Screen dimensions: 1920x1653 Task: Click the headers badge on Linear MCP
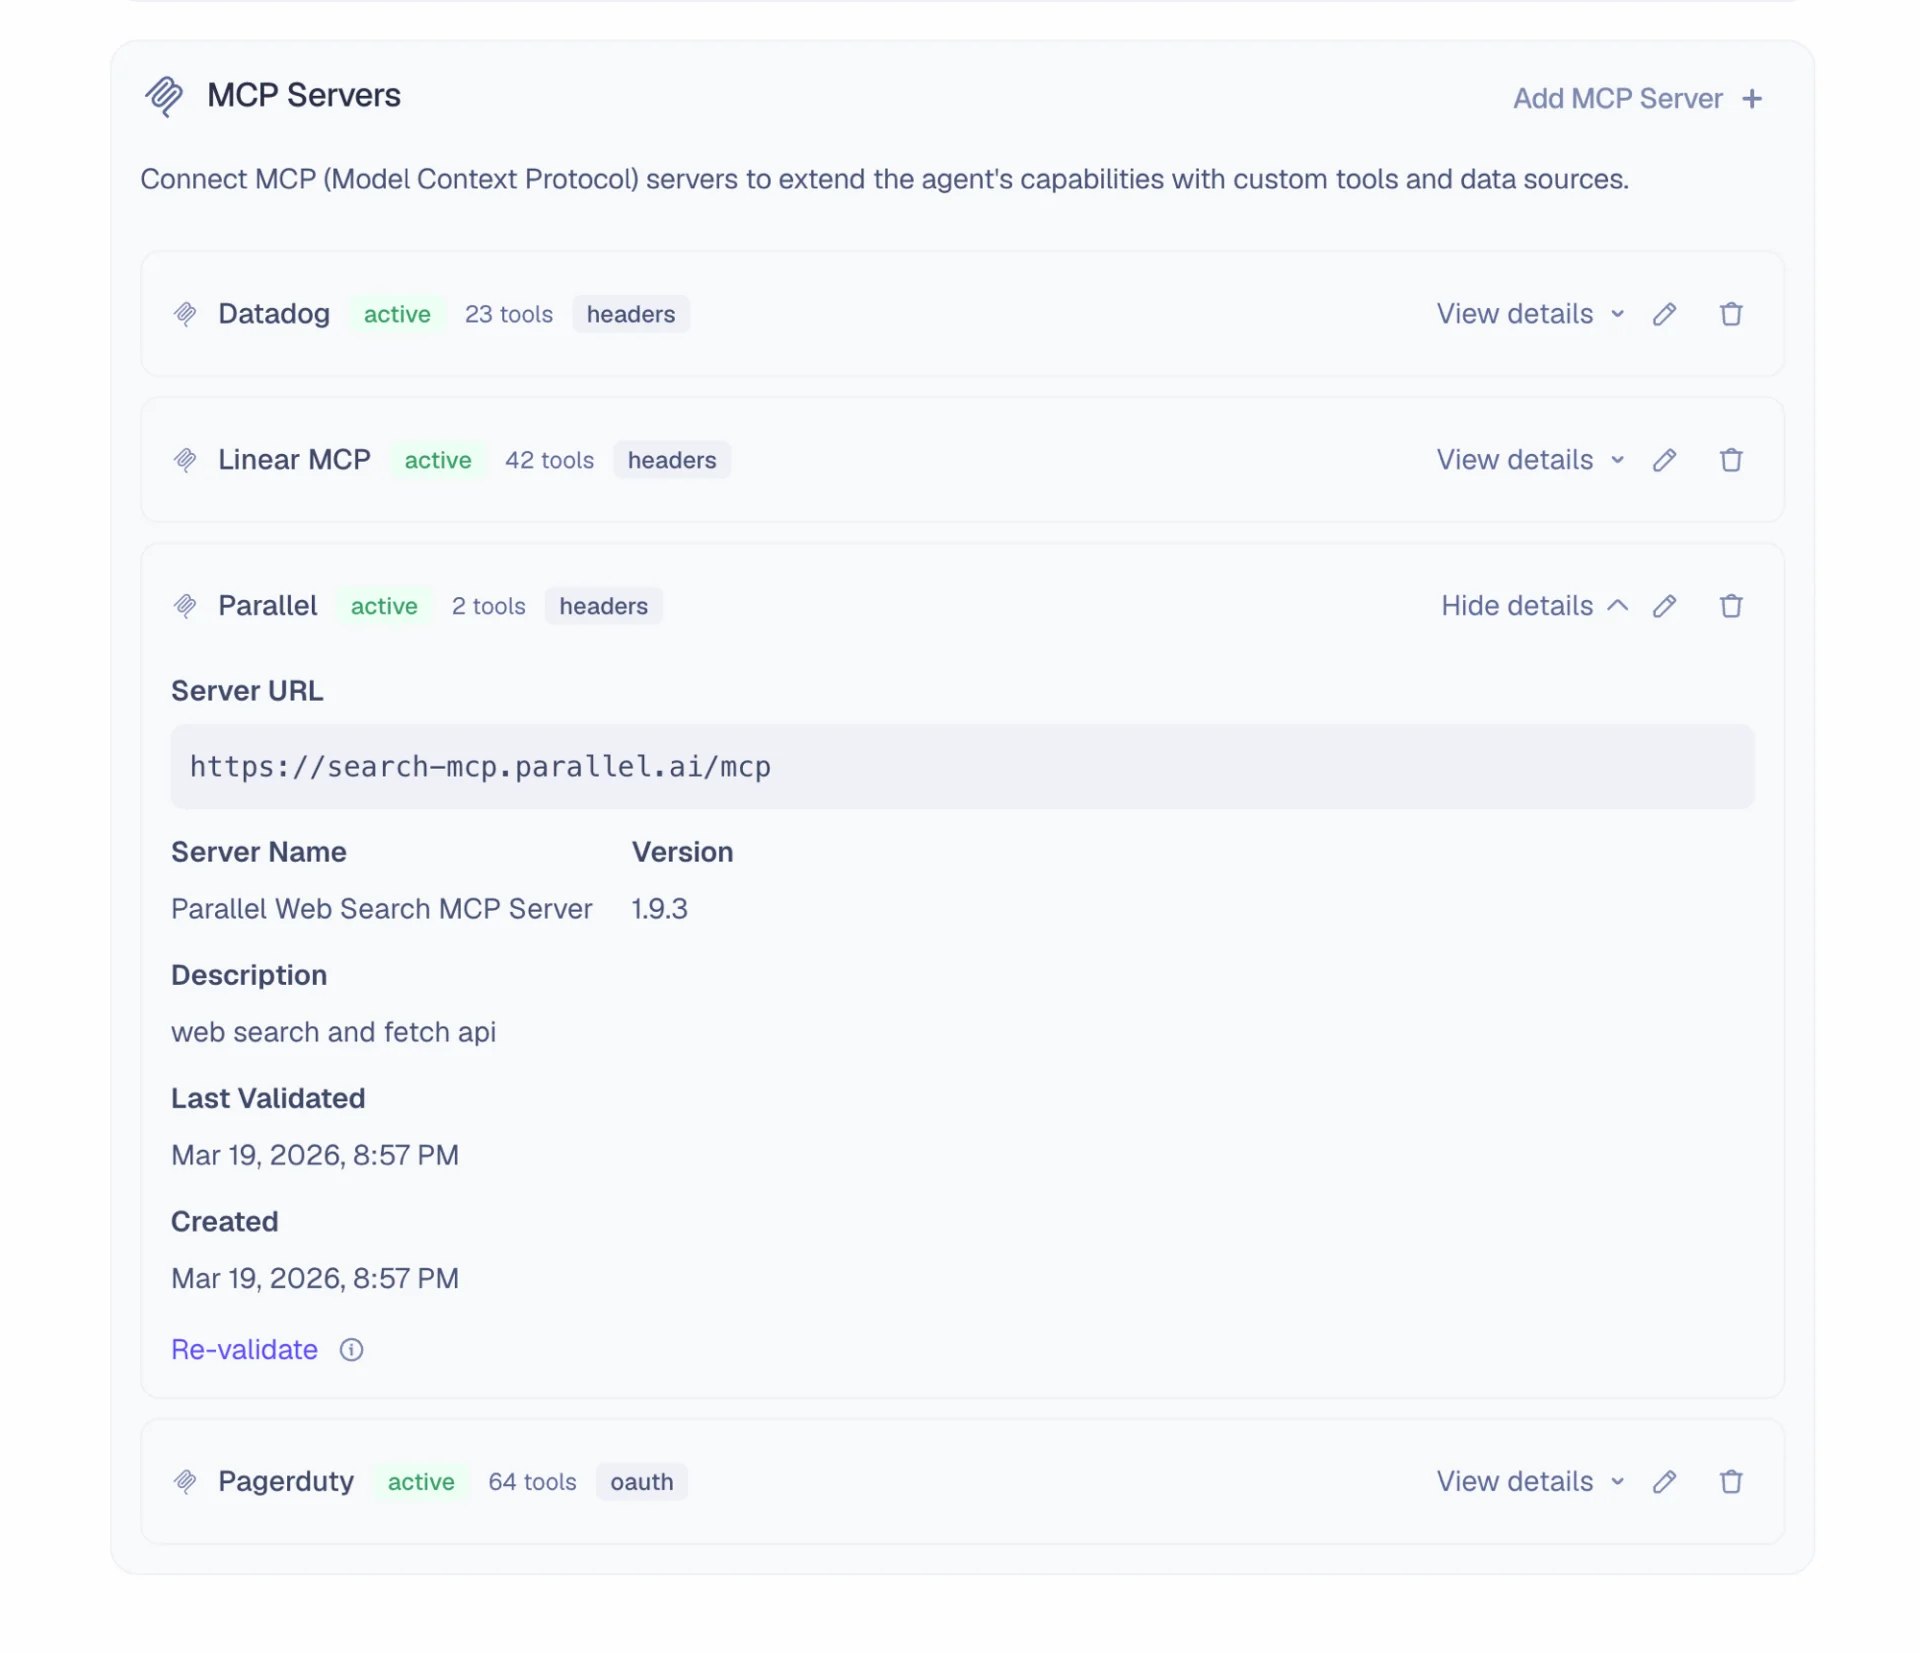click(671, 460)
